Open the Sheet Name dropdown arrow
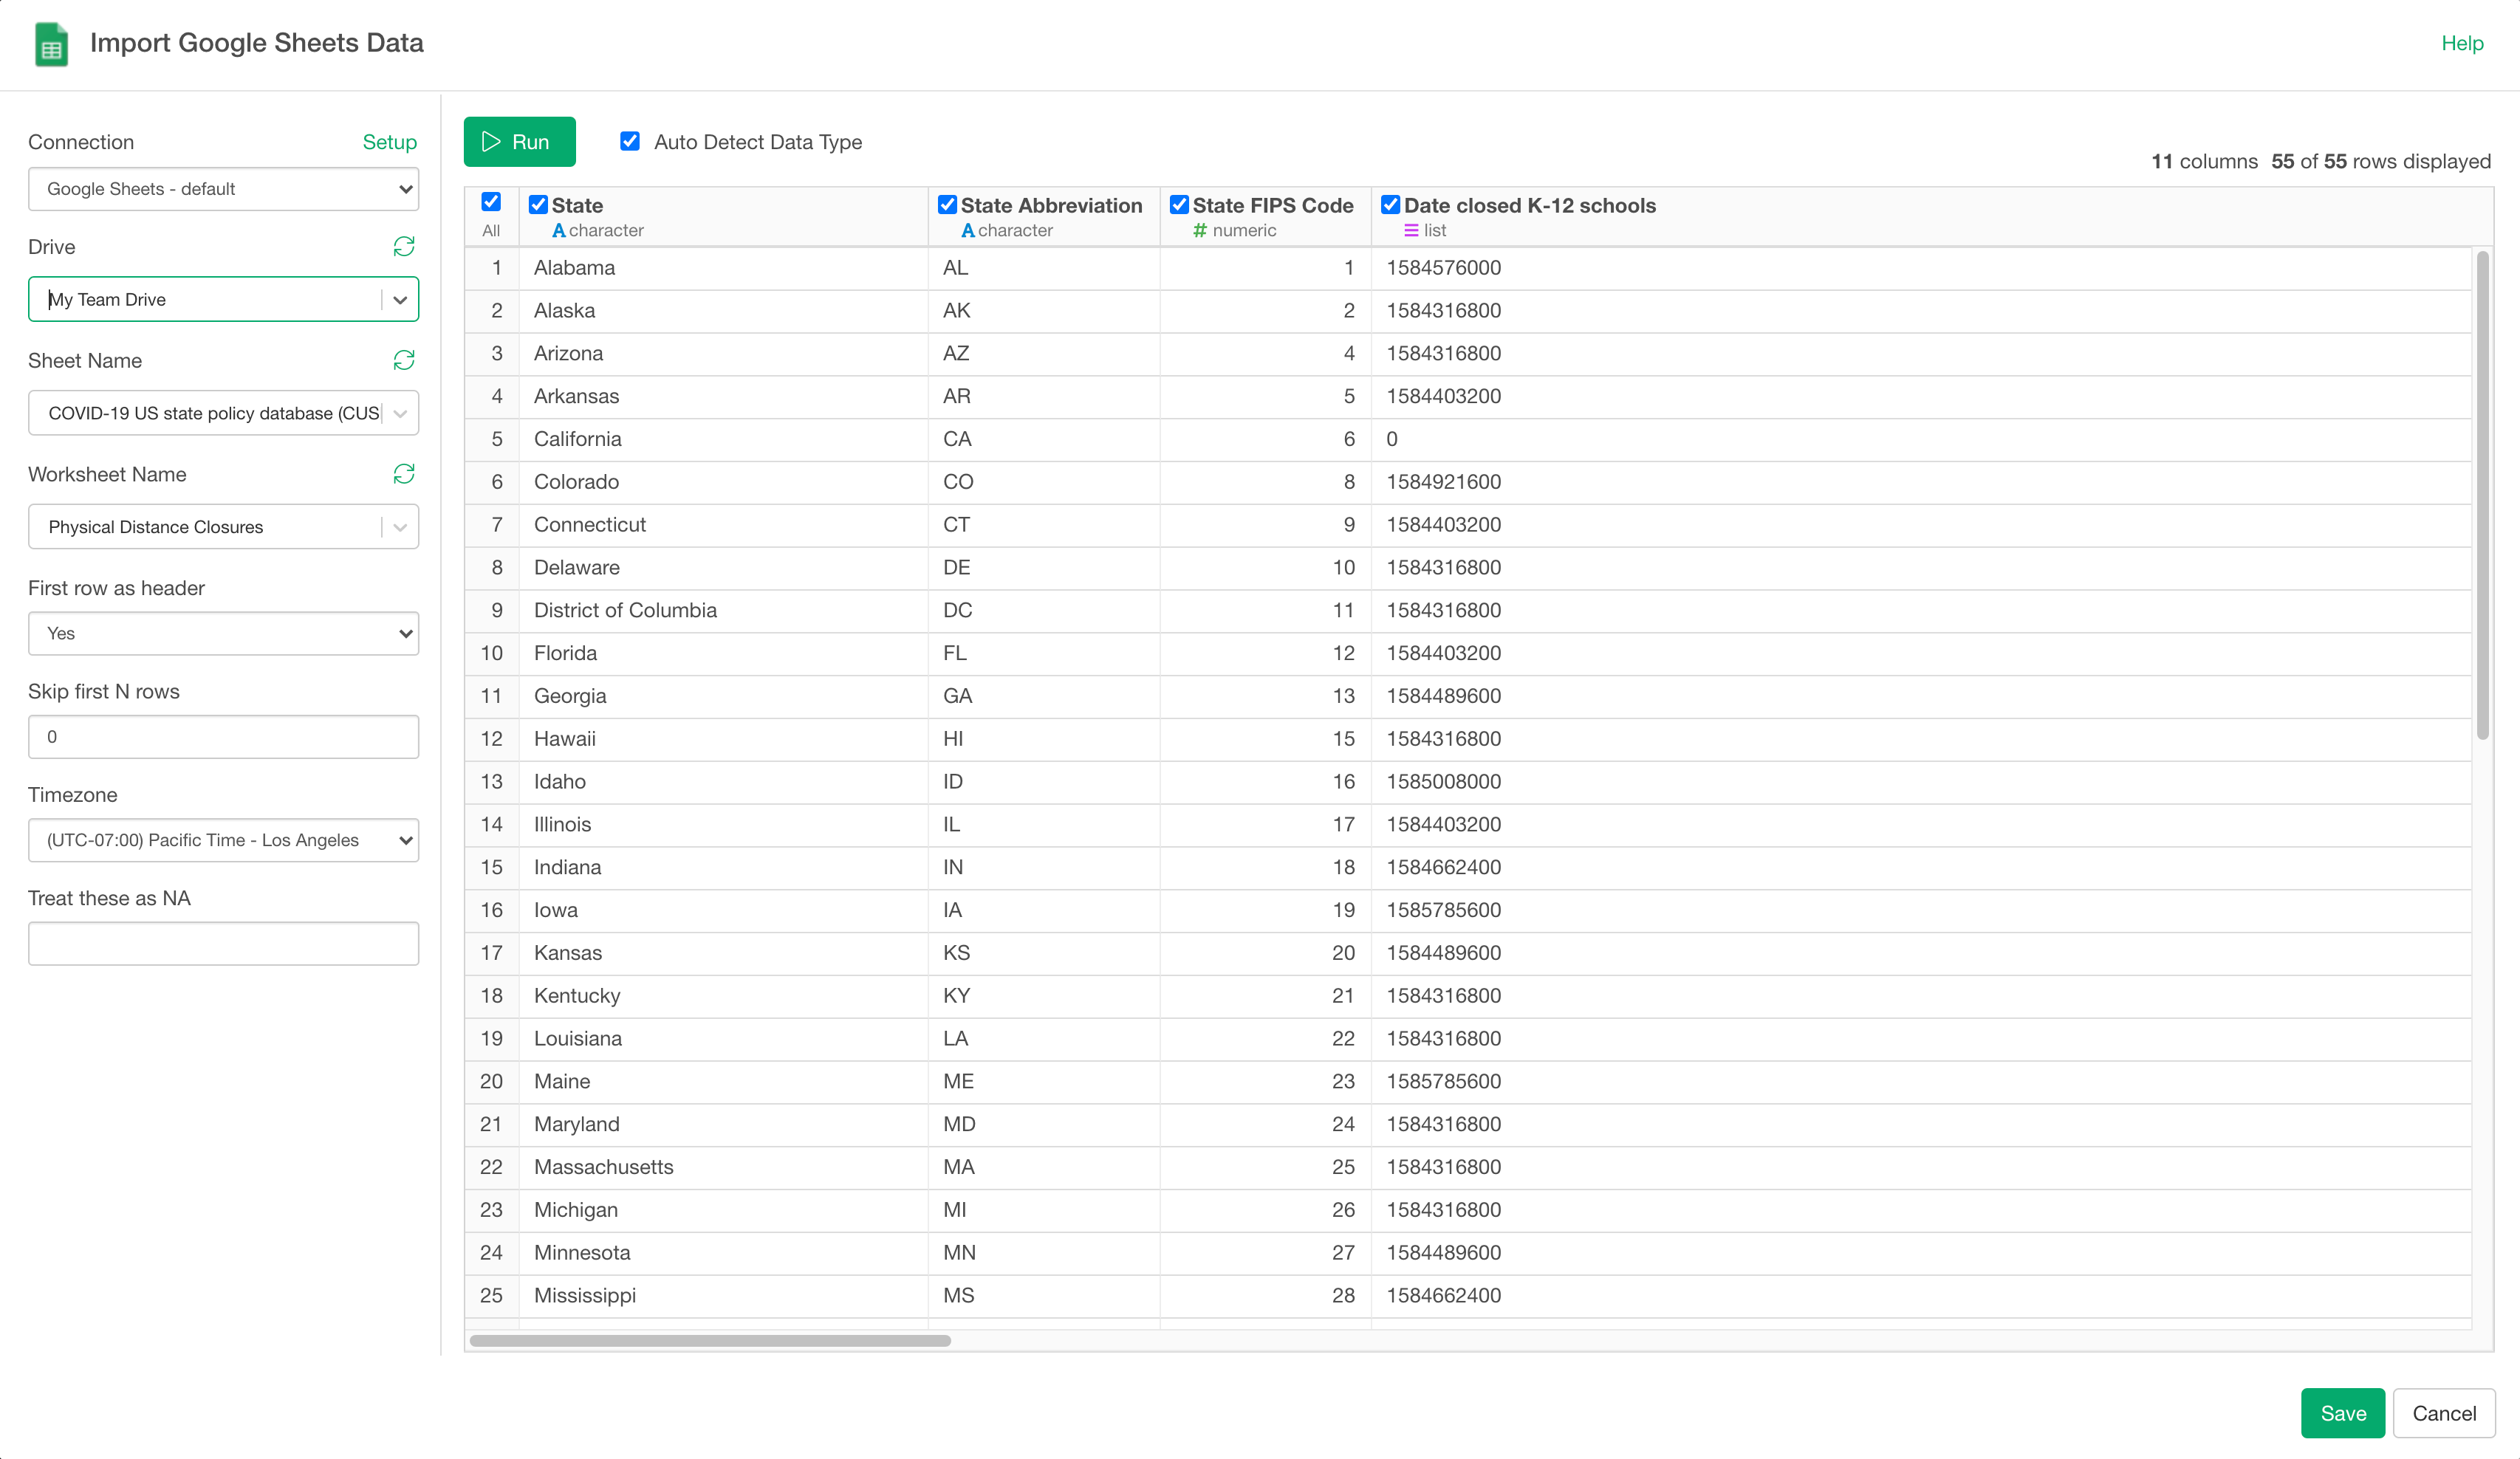The image size is (2520, 1459). (x=400, y=413)
